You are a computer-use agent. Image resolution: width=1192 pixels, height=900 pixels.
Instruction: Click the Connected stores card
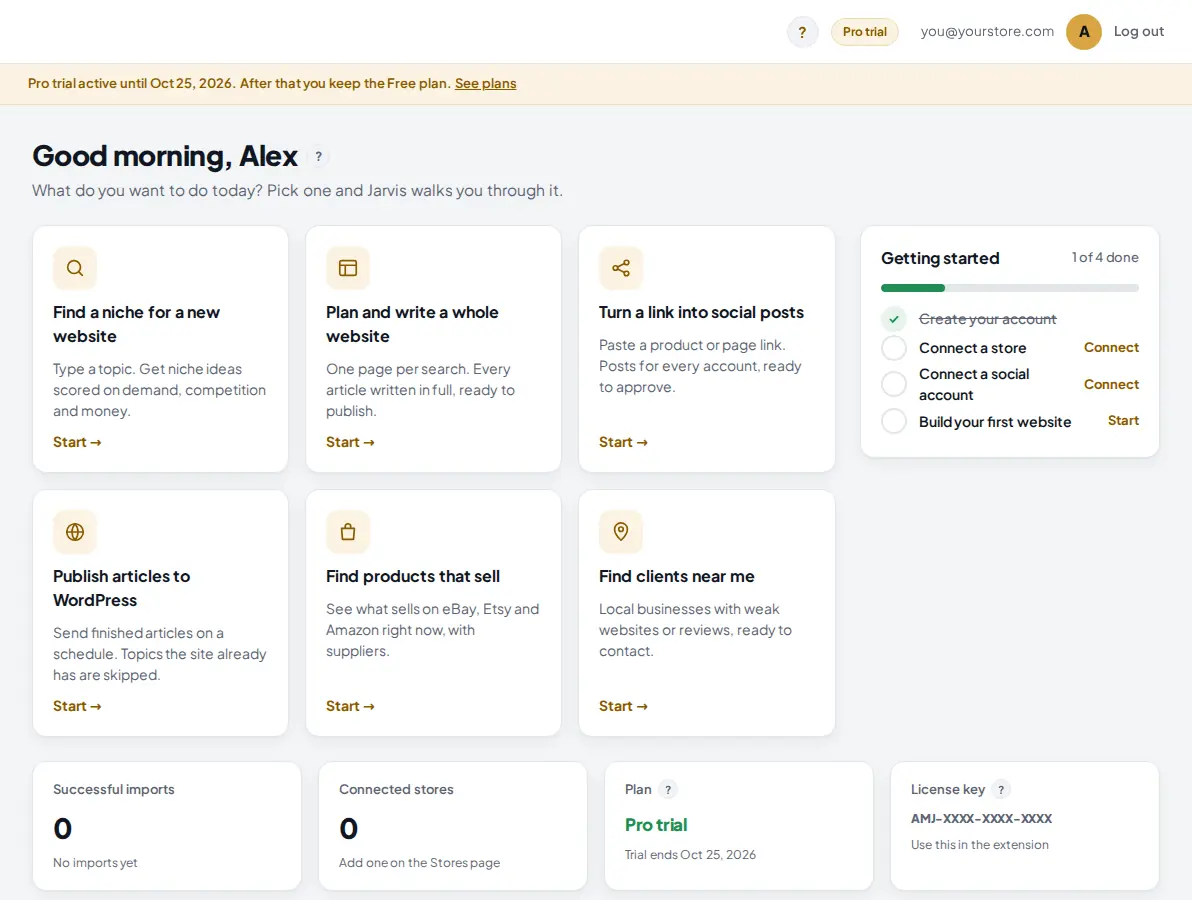pyautogui.click(x=452, y=826)
